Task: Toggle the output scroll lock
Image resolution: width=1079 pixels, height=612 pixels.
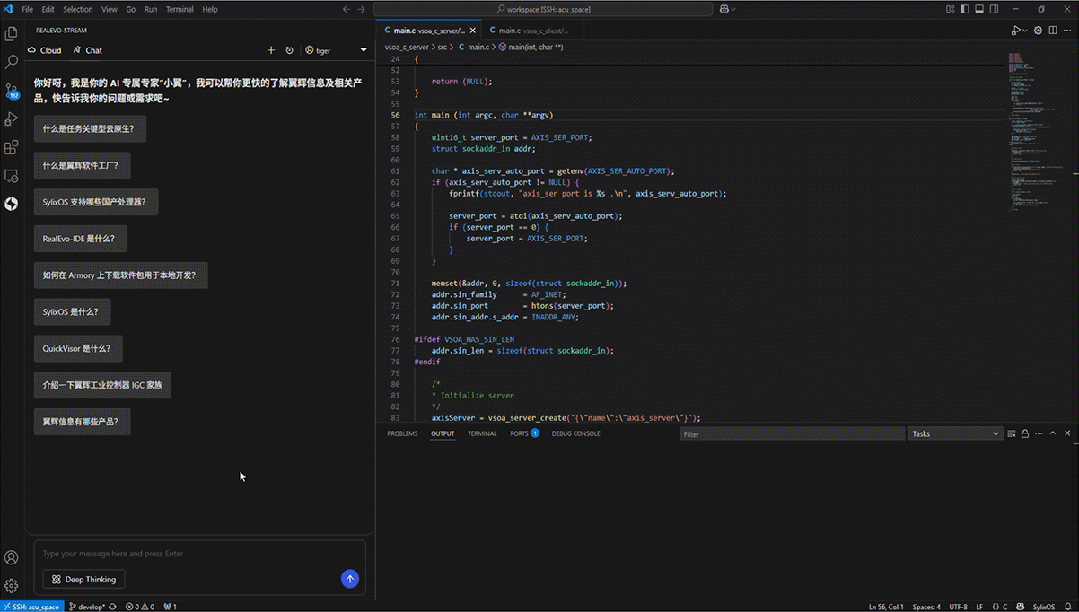Action: [x=1025, y=434]
